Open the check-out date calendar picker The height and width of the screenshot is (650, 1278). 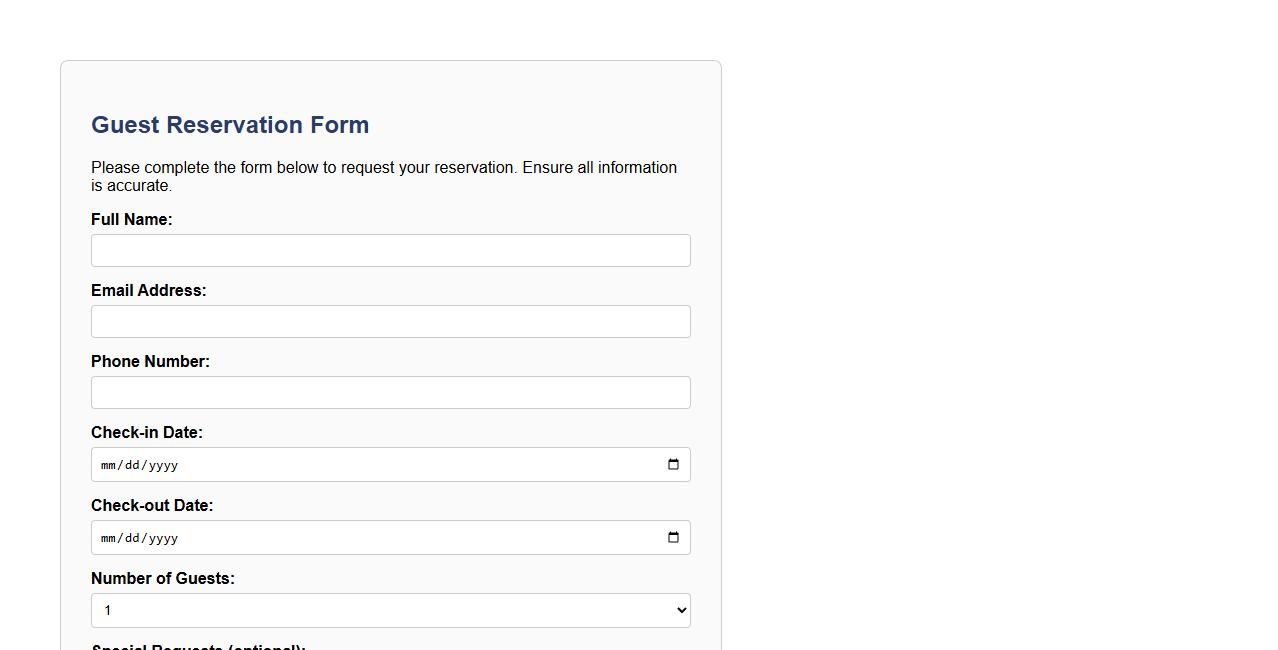(673, 537)
